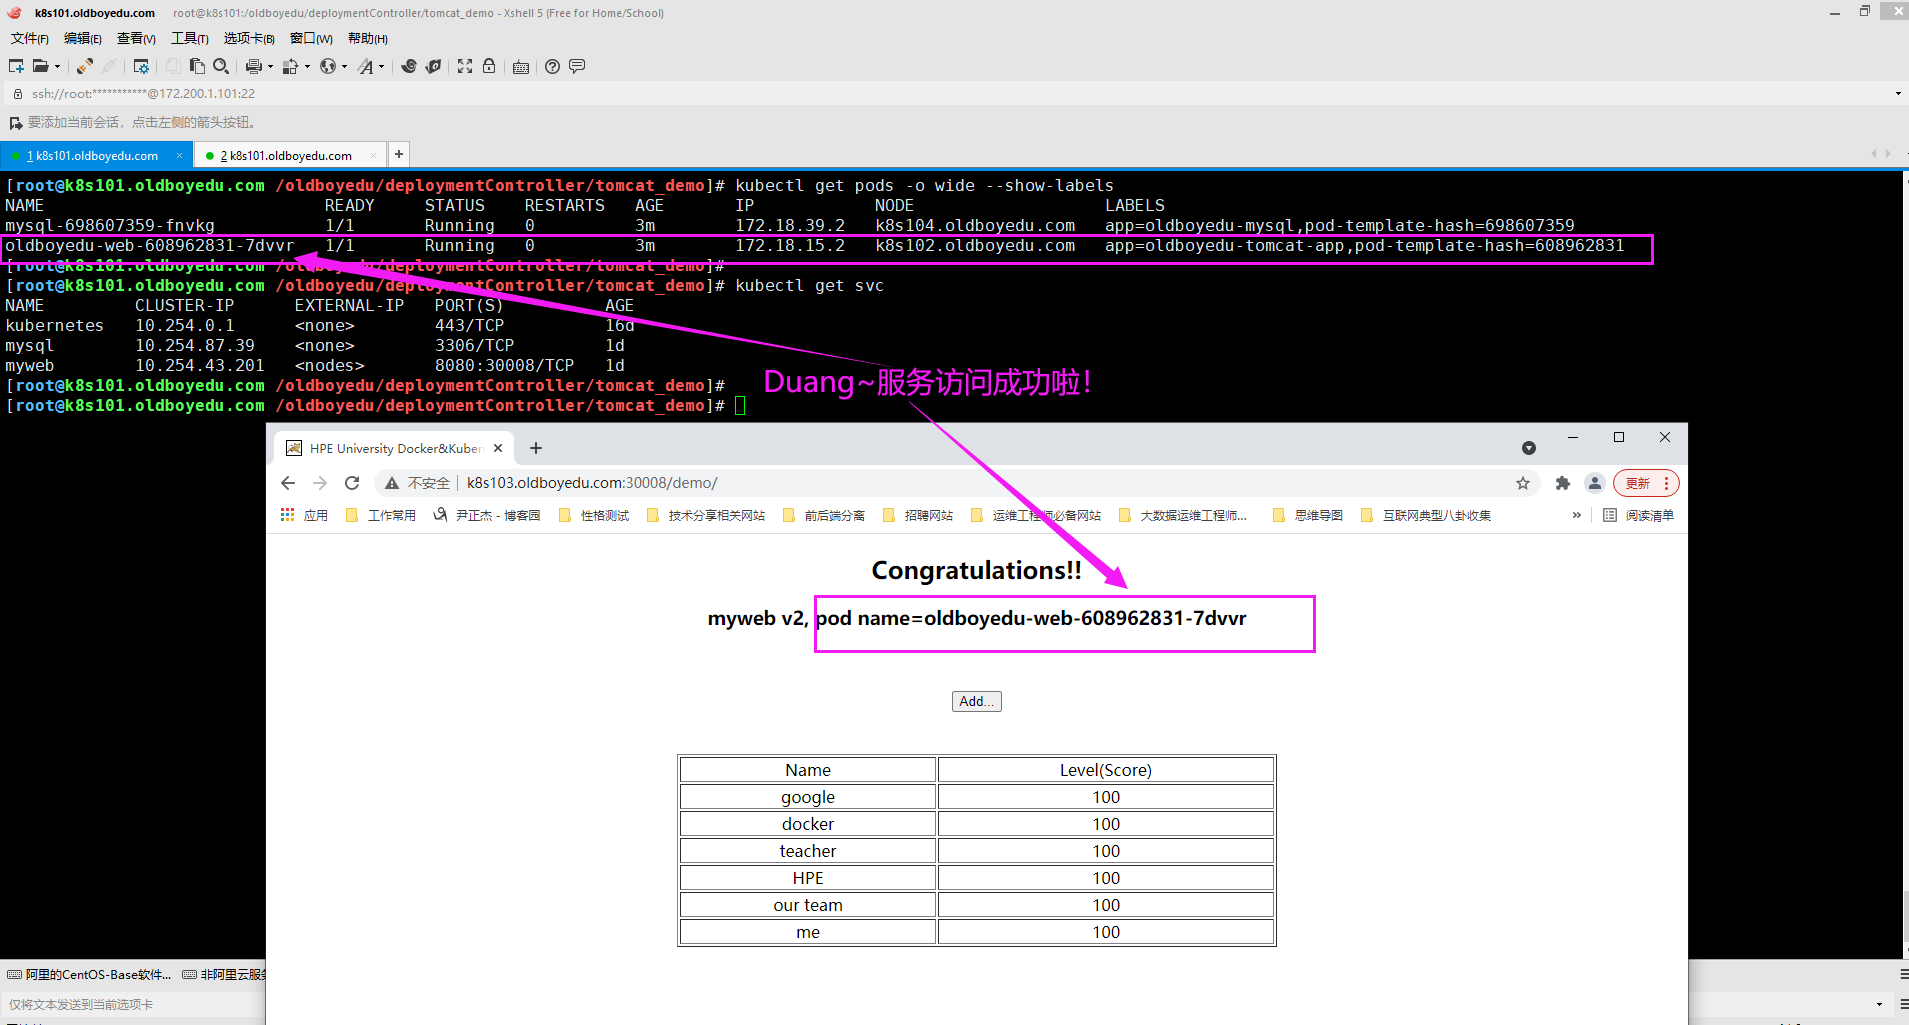
Task: Bookmark this page with the star icon
Action: [1522, 483]
